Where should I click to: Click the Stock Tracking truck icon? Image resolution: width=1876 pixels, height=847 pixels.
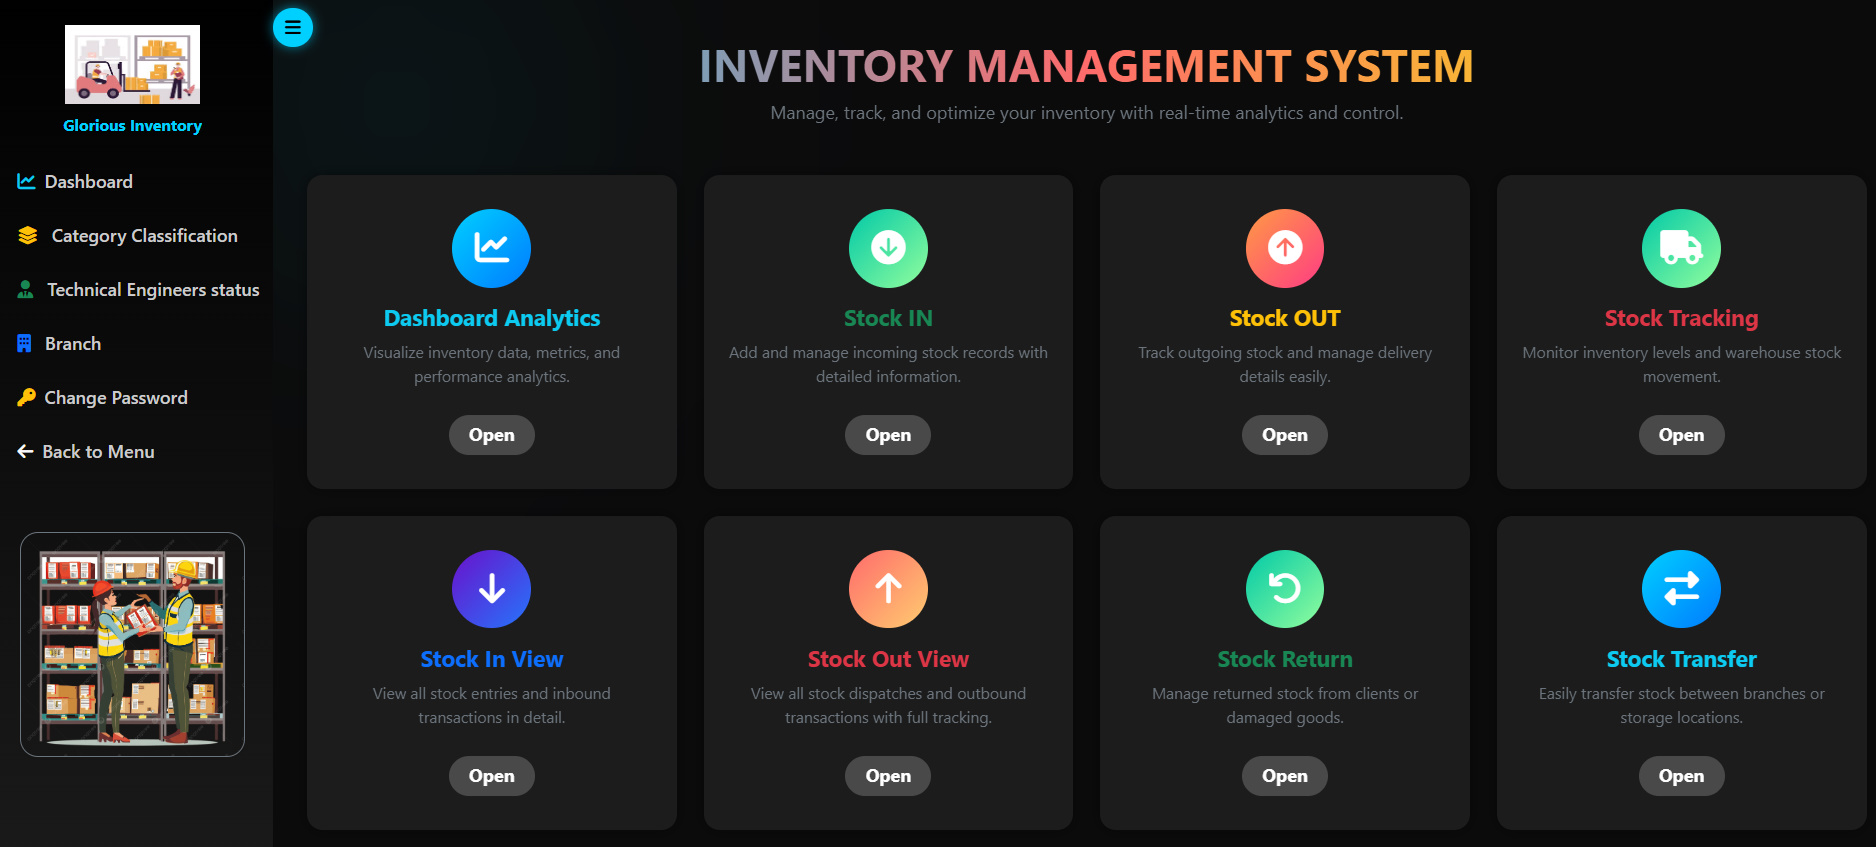click(1681, 248)
